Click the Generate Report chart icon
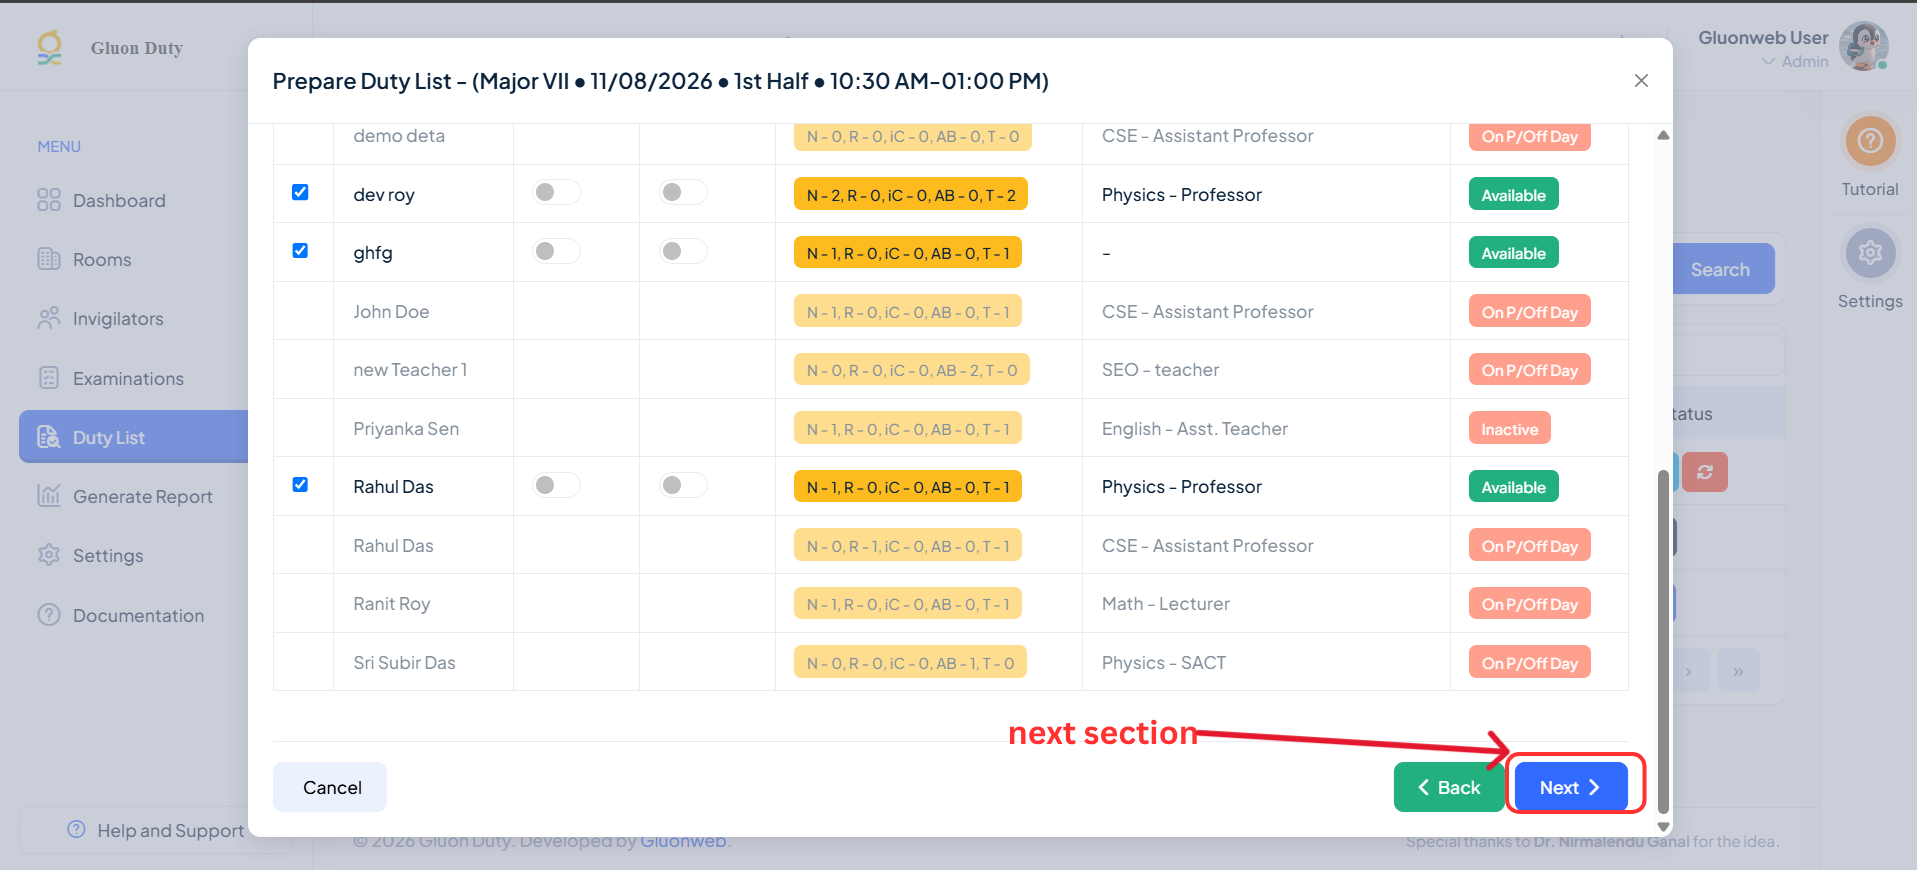The width and height of the screenshot is (1917, 870). [49, 496]
